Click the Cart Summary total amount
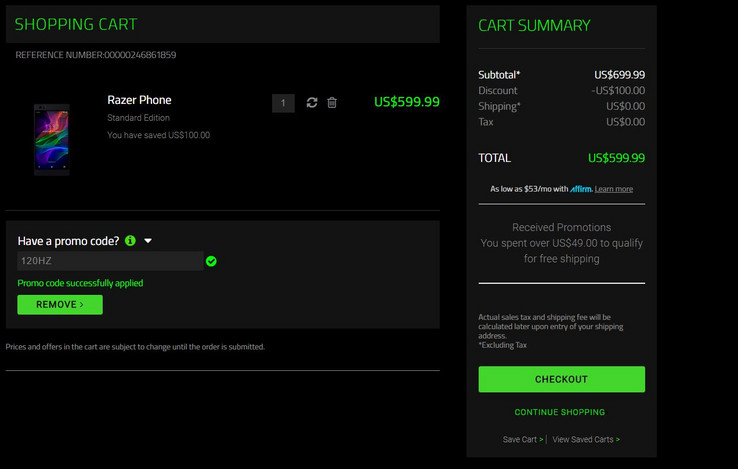The image size is (738, 469). point(616,158)
